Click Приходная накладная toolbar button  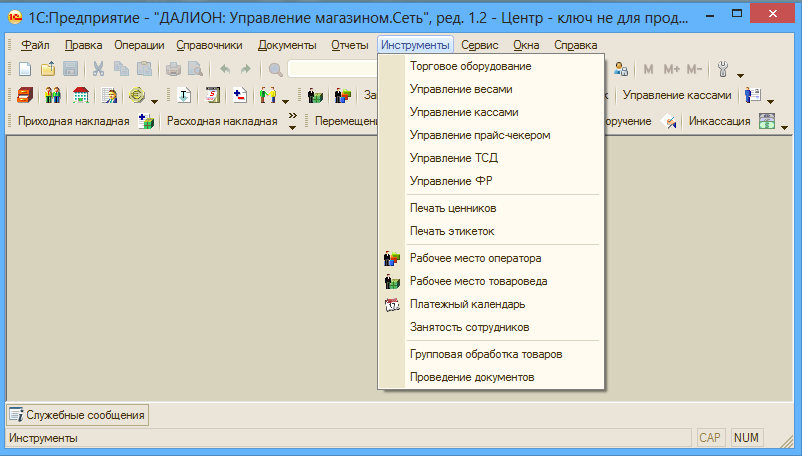coord(74,121)
